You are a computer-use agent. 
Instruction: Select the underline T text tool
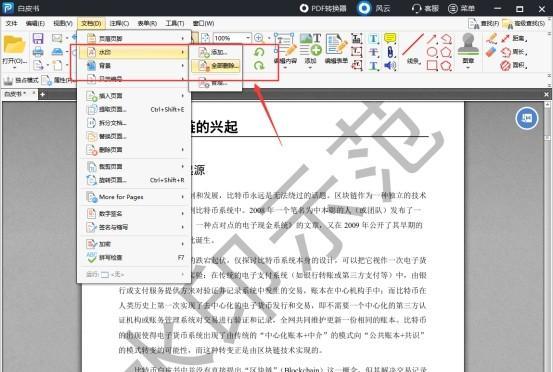pos(373,66)
